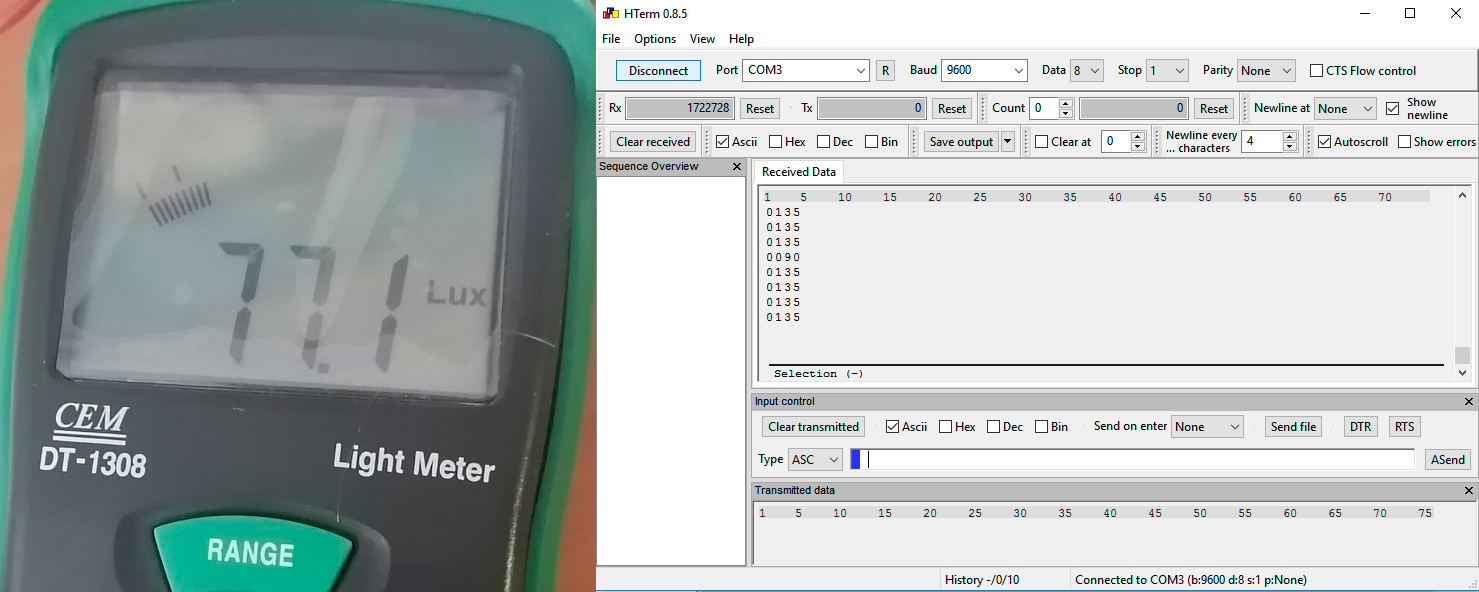Open the Save output dropdown arrow

(1007, 142)
